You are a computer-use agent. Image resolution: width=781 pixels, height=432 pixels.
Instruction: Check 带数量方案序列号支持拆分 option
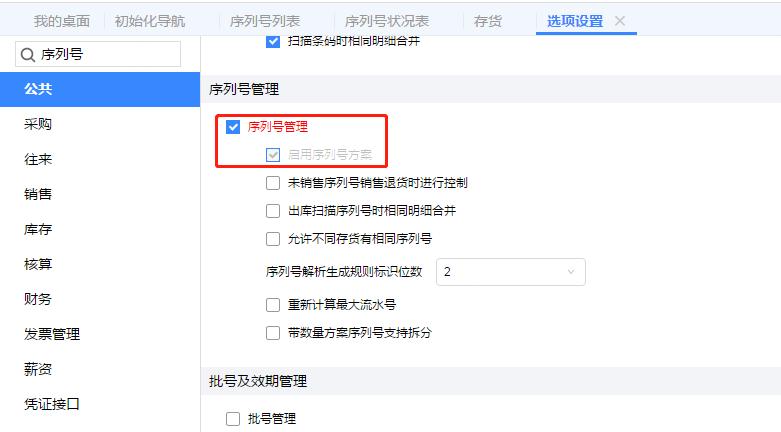coord(273,333)
